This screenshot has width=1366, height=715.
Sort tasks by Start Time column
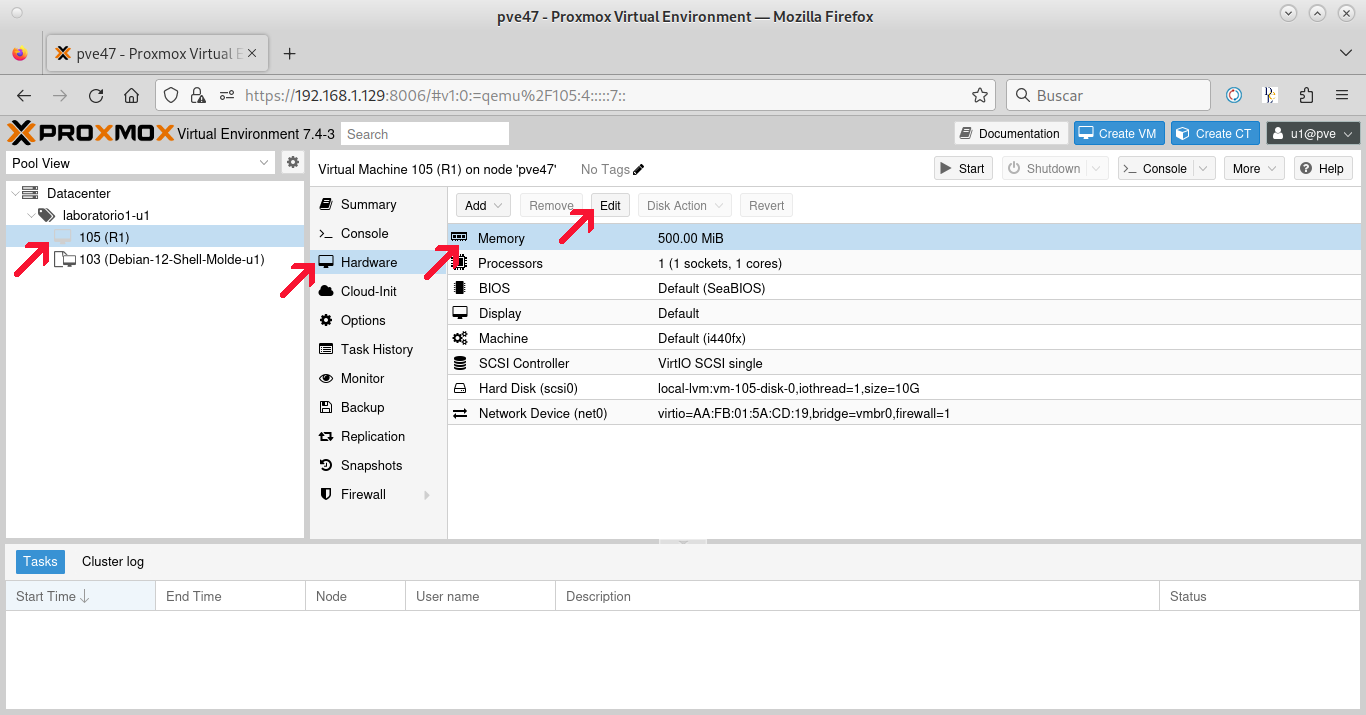(81, 596)
